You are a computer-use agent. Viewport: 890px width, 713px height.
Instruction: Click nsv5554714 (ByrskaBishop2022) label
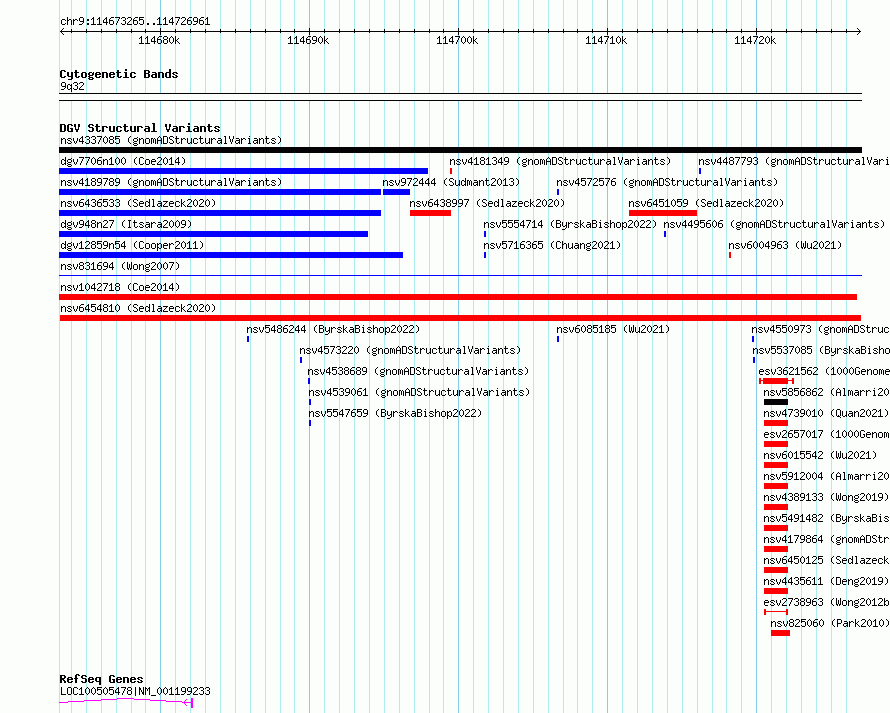coord(570,224)
